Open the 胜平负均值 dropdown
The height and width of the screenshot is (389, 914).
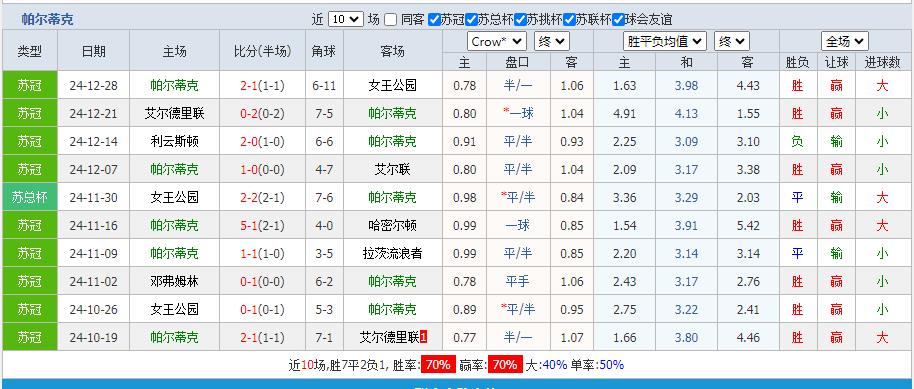point(665,41)
